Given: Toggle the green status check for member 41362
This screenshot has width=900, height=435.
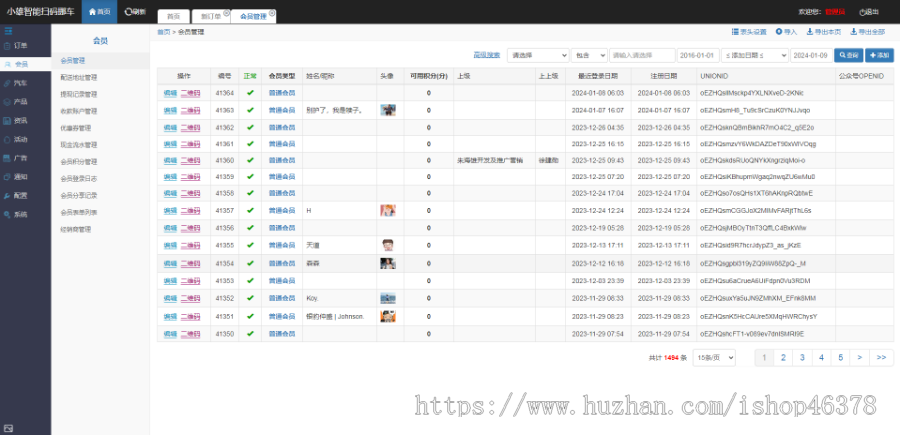Looking at the screenshot, I should 250,127.
